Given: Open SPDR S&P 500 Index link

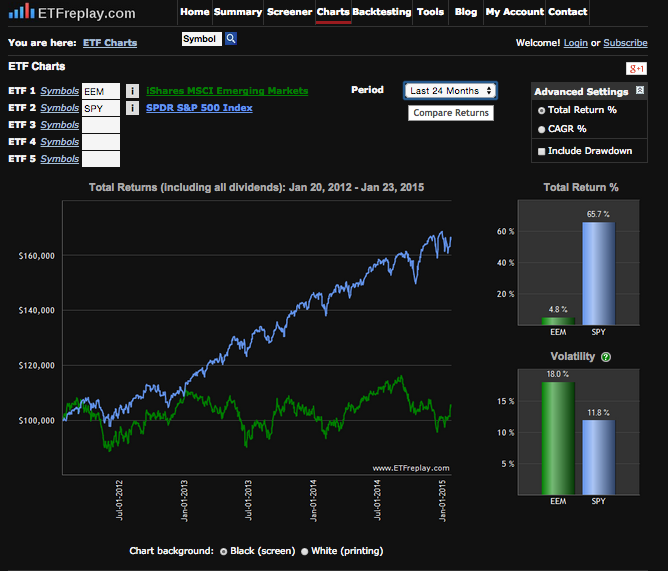Looking at the screenshot, I should click(x=199, y=108).
